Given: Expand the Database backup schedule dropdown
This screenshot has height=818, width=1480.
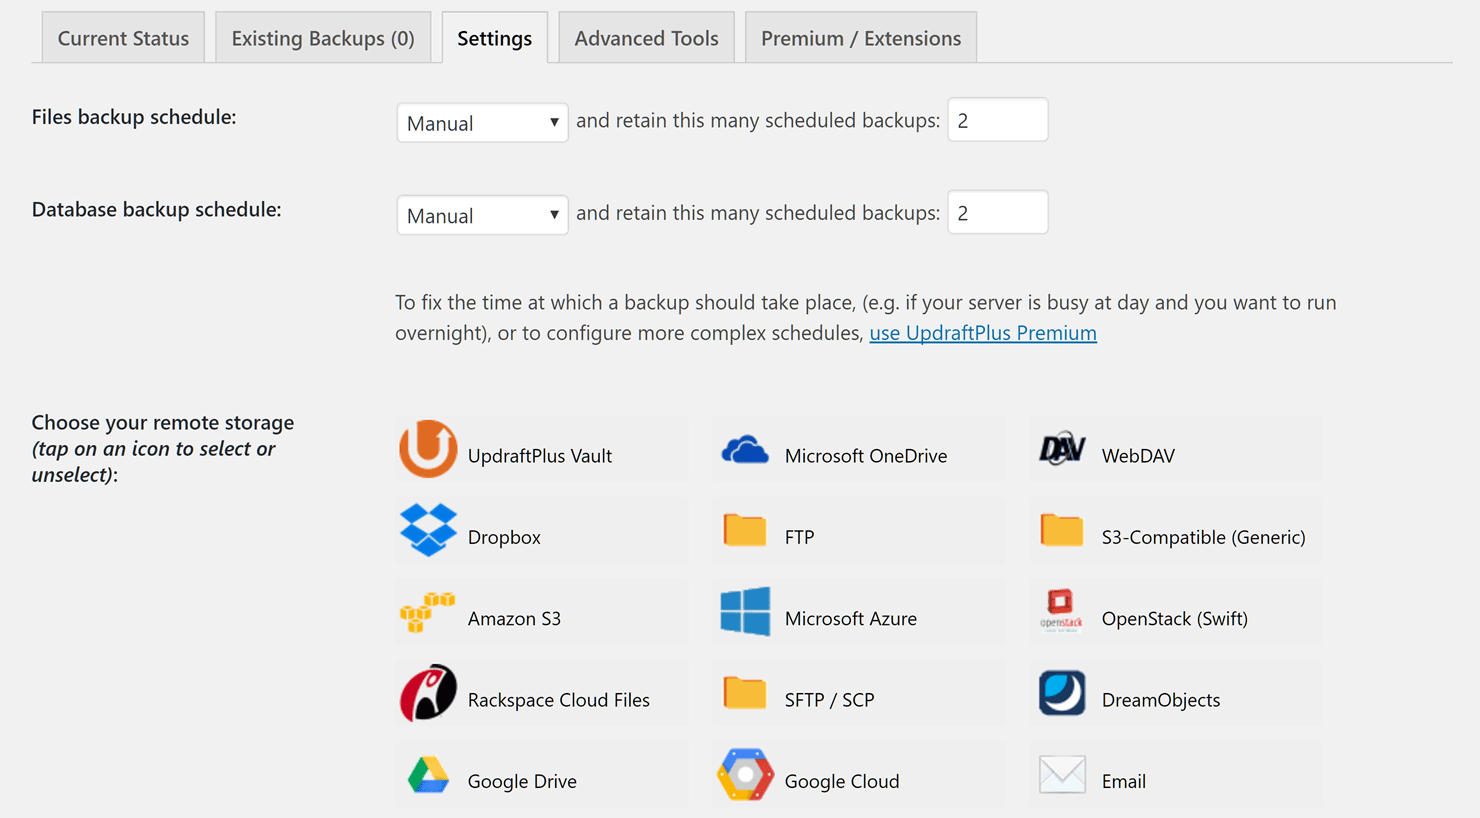Looking at the screenshot, I should click(482, 215).
